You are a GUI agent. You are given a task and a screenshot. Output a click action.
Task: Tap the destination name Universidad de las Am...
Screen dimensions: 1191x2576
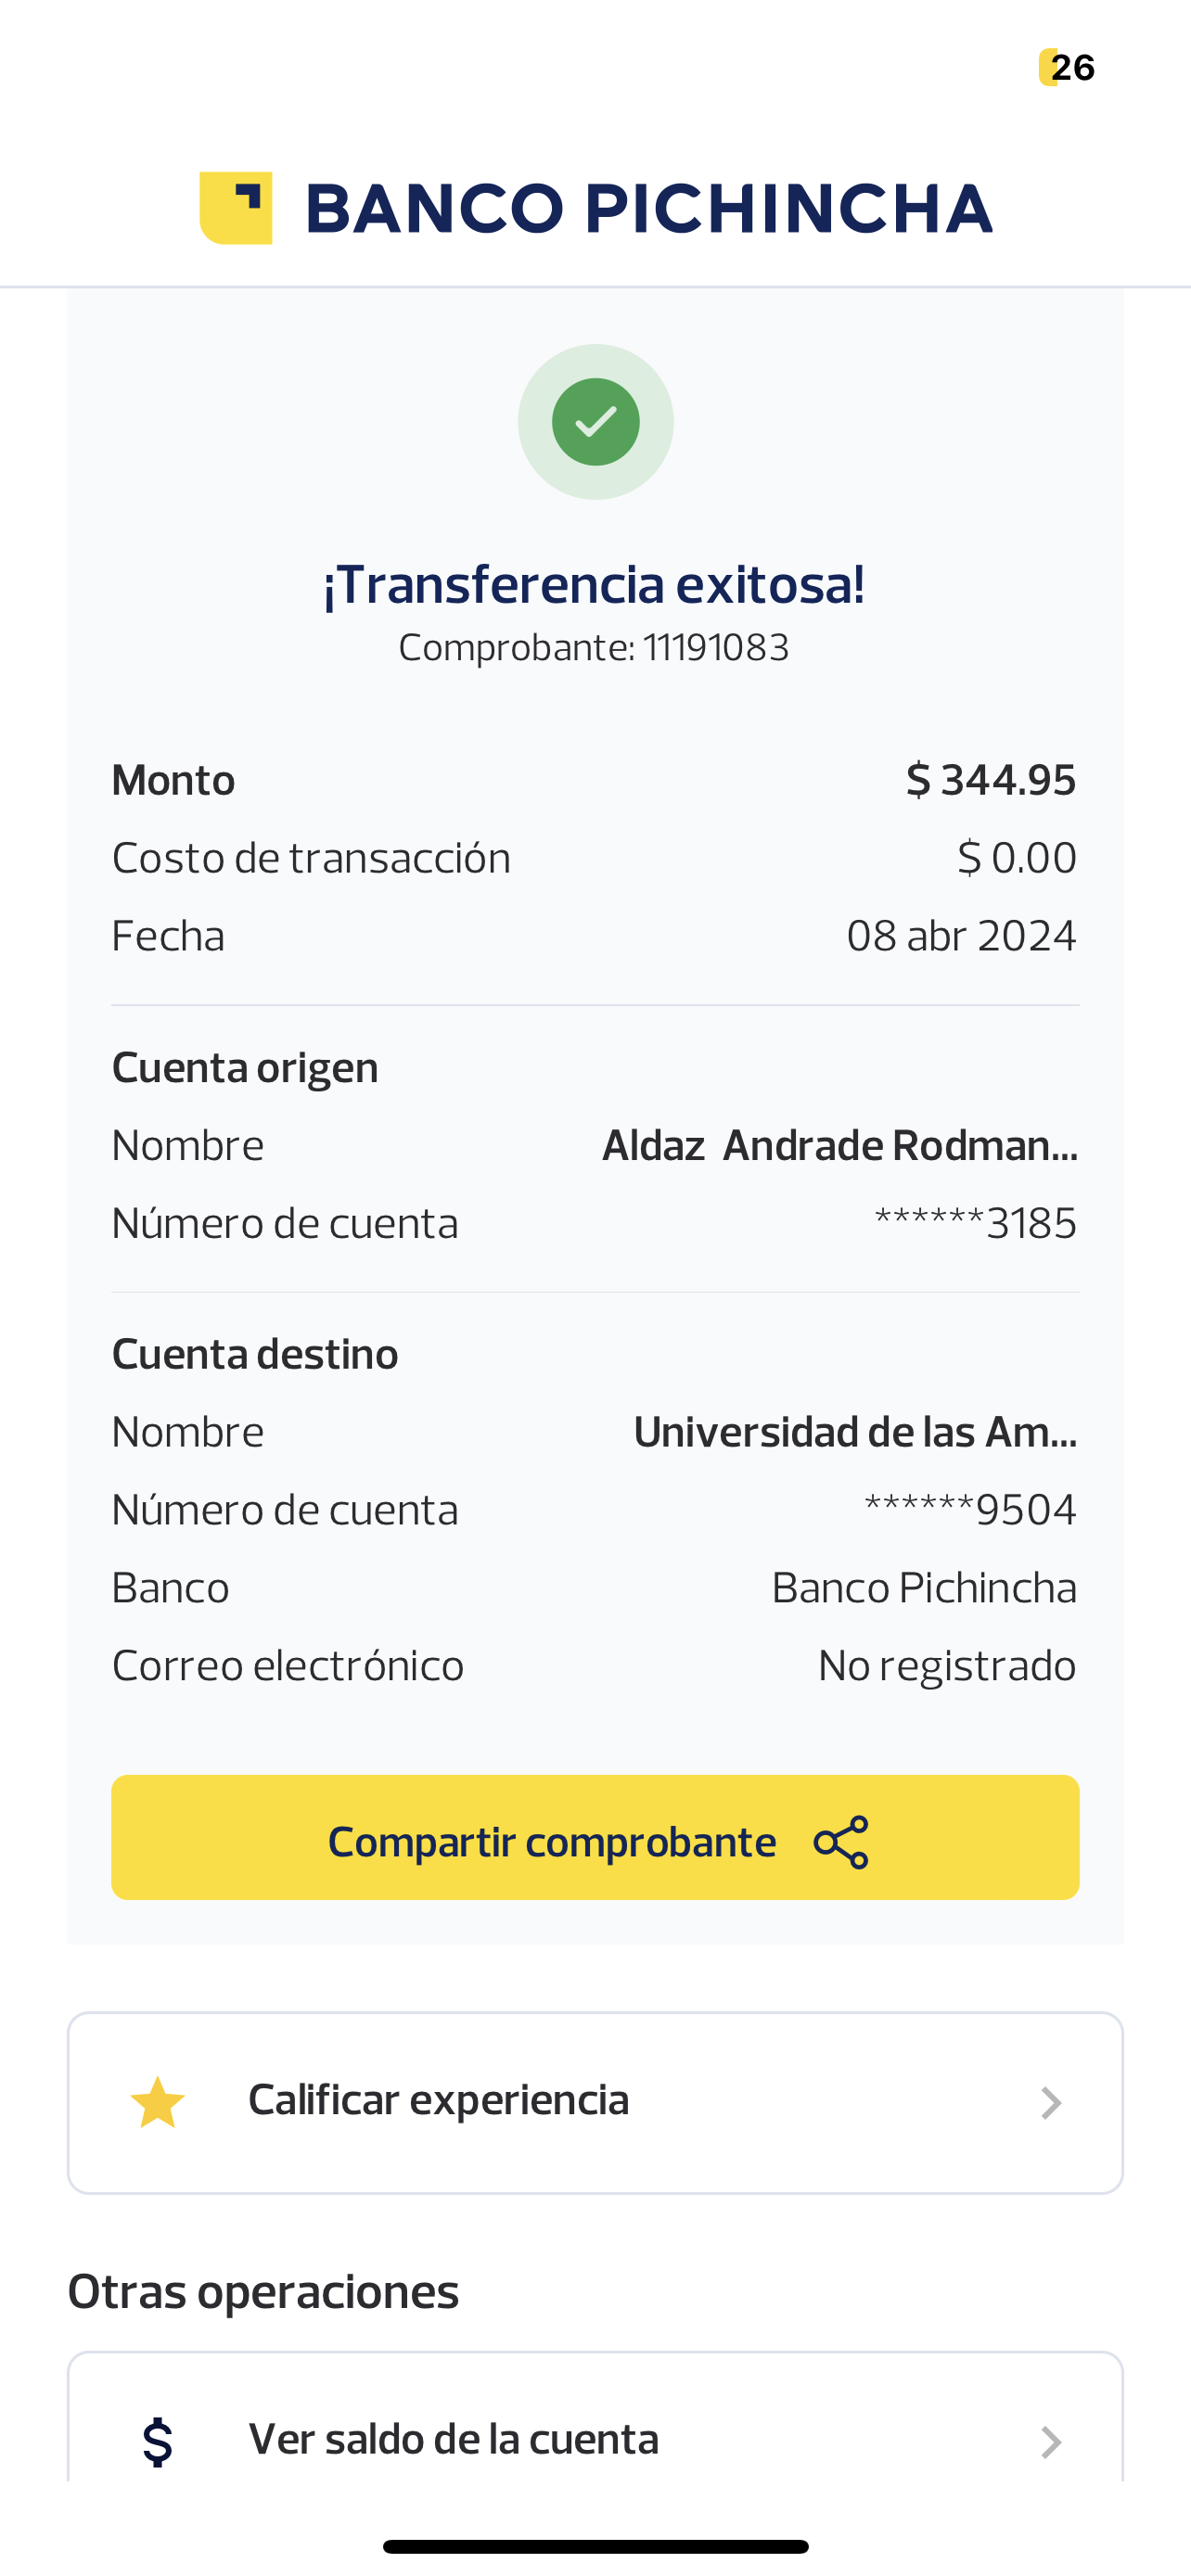click(x=855, y=1432)
